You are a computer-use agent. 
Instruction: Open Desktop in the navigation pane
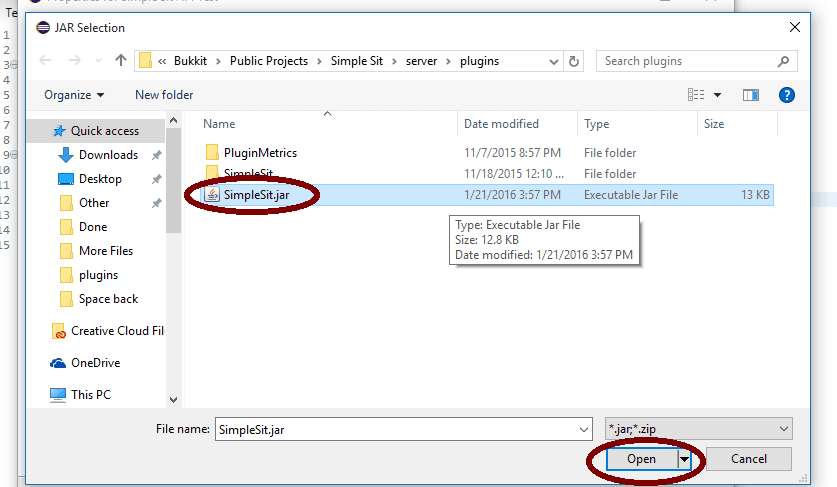(100, 179)
